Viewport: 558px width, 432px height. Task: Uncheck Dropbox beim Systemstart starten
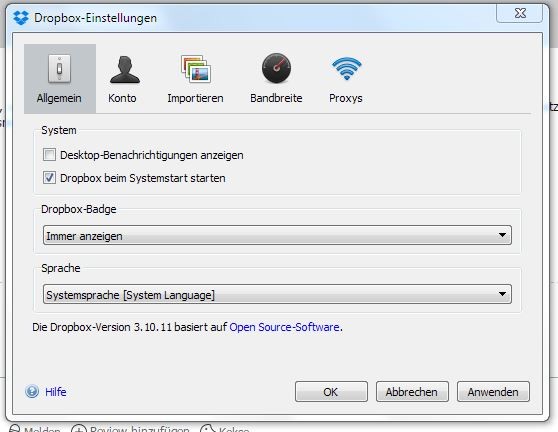pyautogui.click(x=49, y=178)
